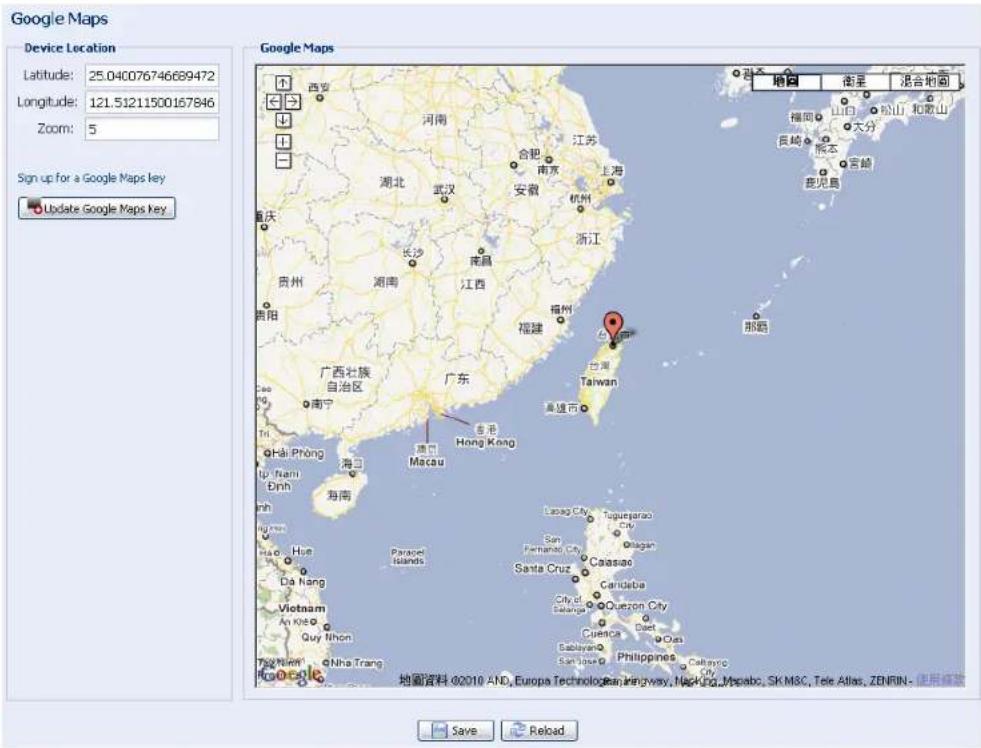This screenshot has height=748, width=981.
Task: Click the Tuguegarao City label
Action: click(628, 520)
